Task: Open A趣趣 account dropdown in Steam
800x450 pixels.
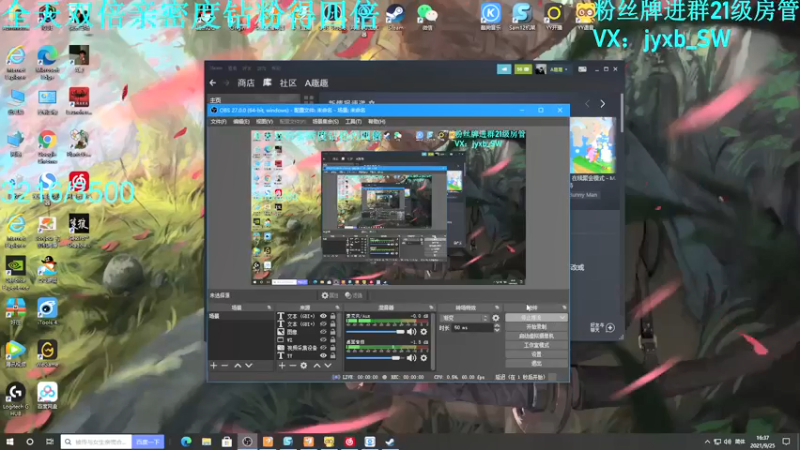Action: point(559,69)
